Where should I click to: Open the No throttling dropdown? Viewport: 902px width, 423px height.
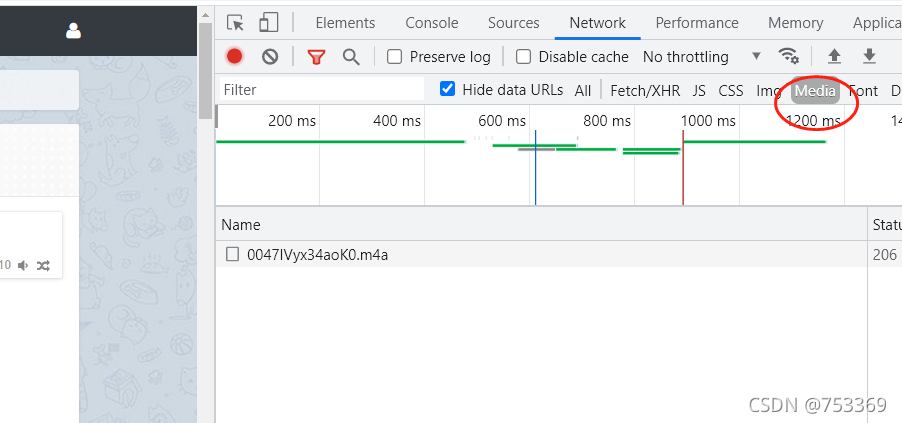702,56
